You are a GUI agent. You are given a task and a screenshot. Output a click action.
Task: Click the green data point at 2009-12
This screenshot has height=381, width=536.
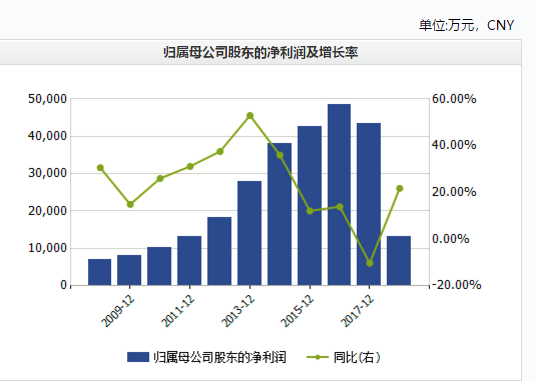pyautogui.click(x=130, y=204)
